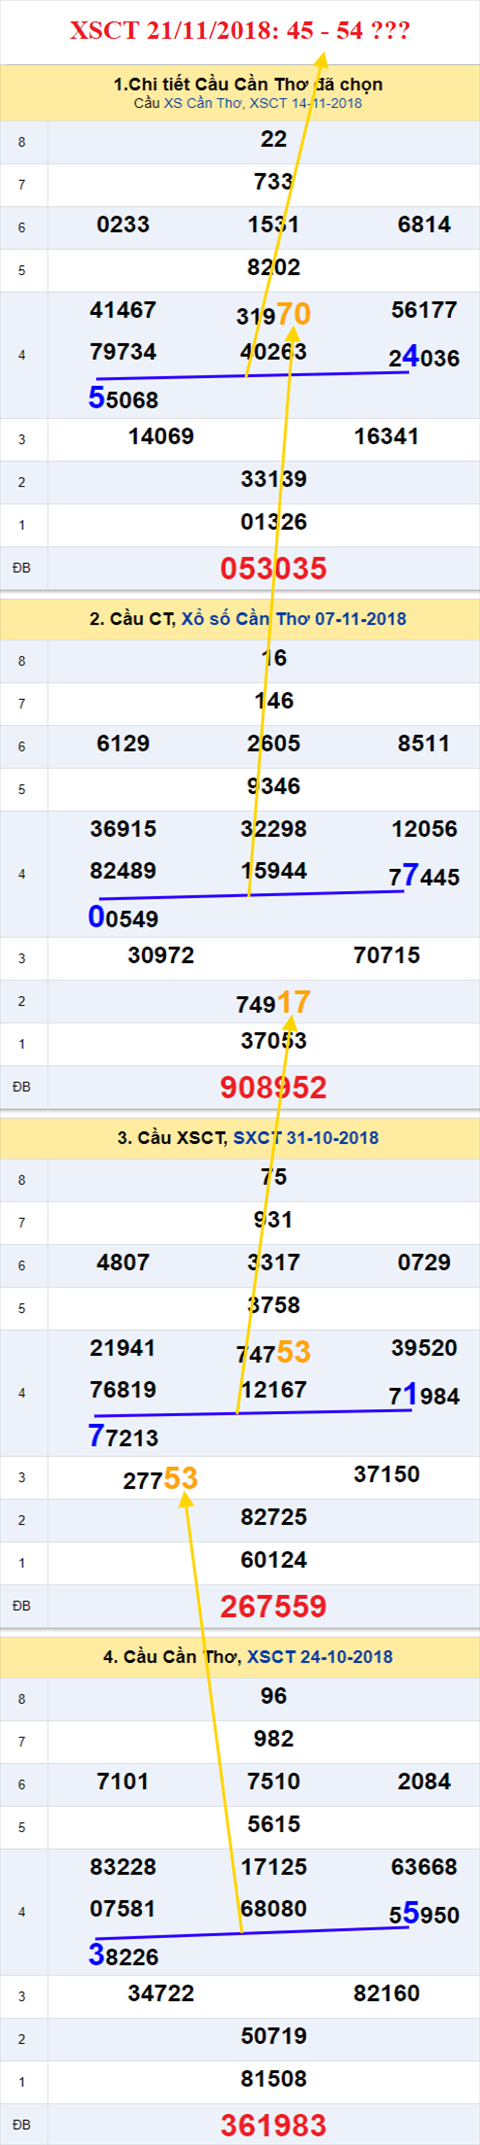Click the number 81508
Screen dimensions: 480x2145
274,2079
